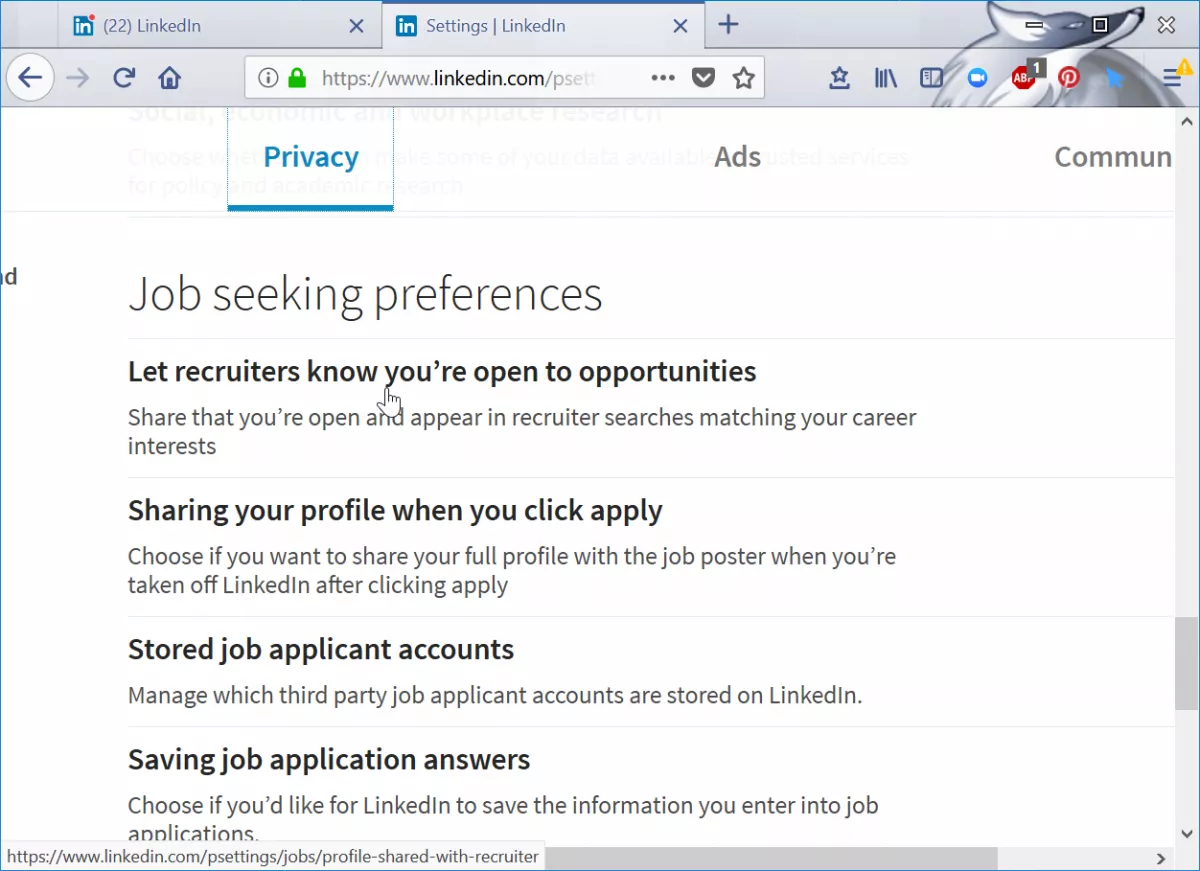Bookmark this page with the star icon
The width and height of the screenshot is (1200, 871).
[743, 78]
